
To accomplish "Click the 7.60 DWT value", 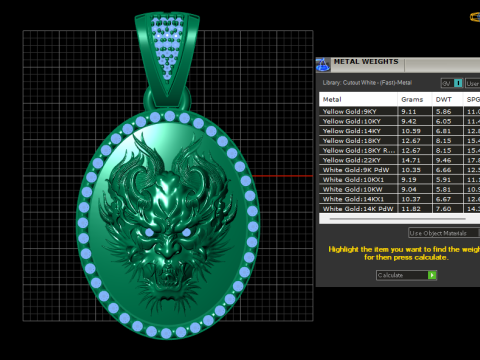I will 444,209.
